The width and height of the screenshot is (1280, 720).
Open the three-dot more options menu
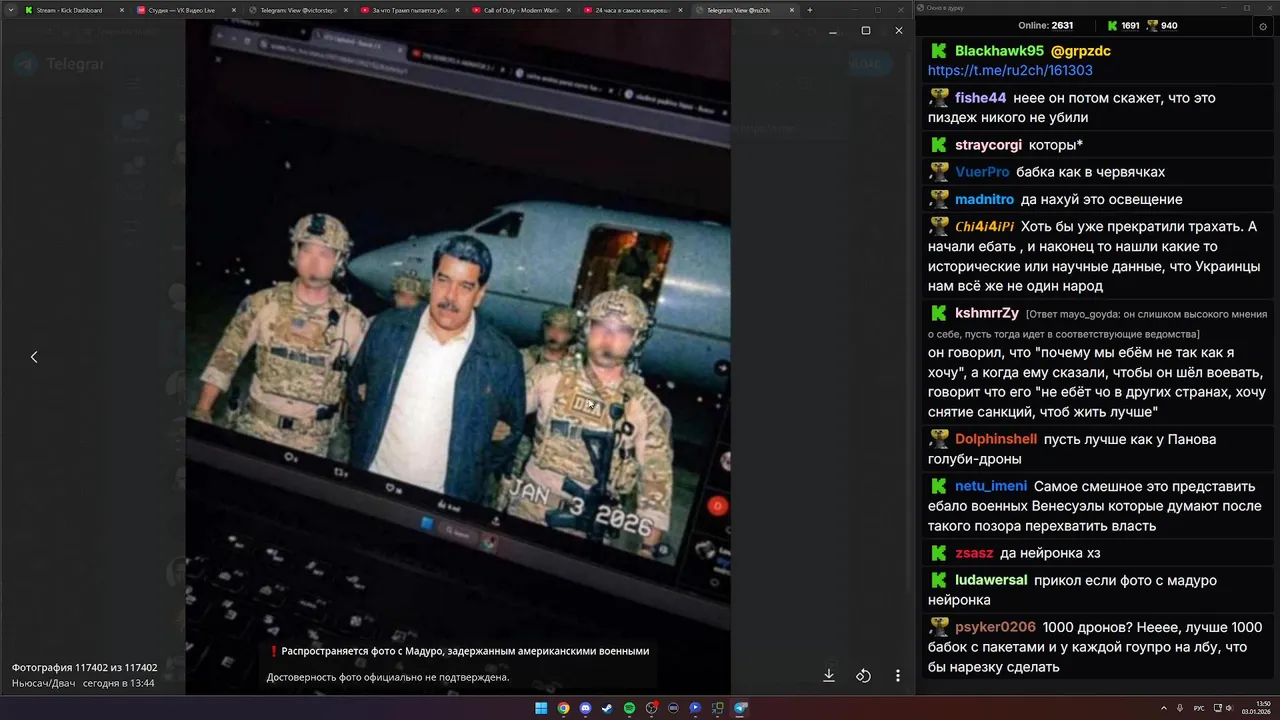pos(898,675)
